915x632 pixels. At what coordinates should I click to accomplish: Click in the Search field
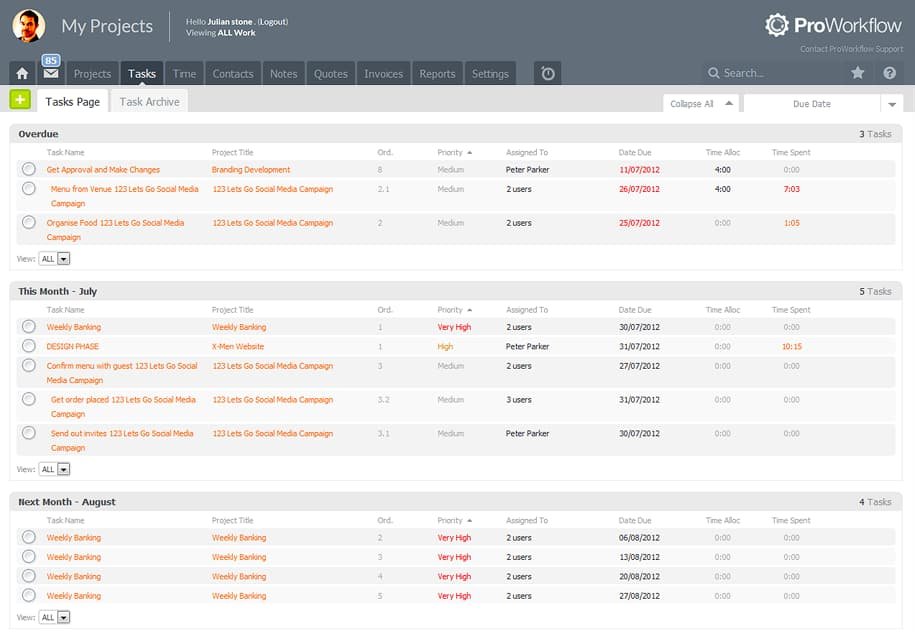click(772, 73)
